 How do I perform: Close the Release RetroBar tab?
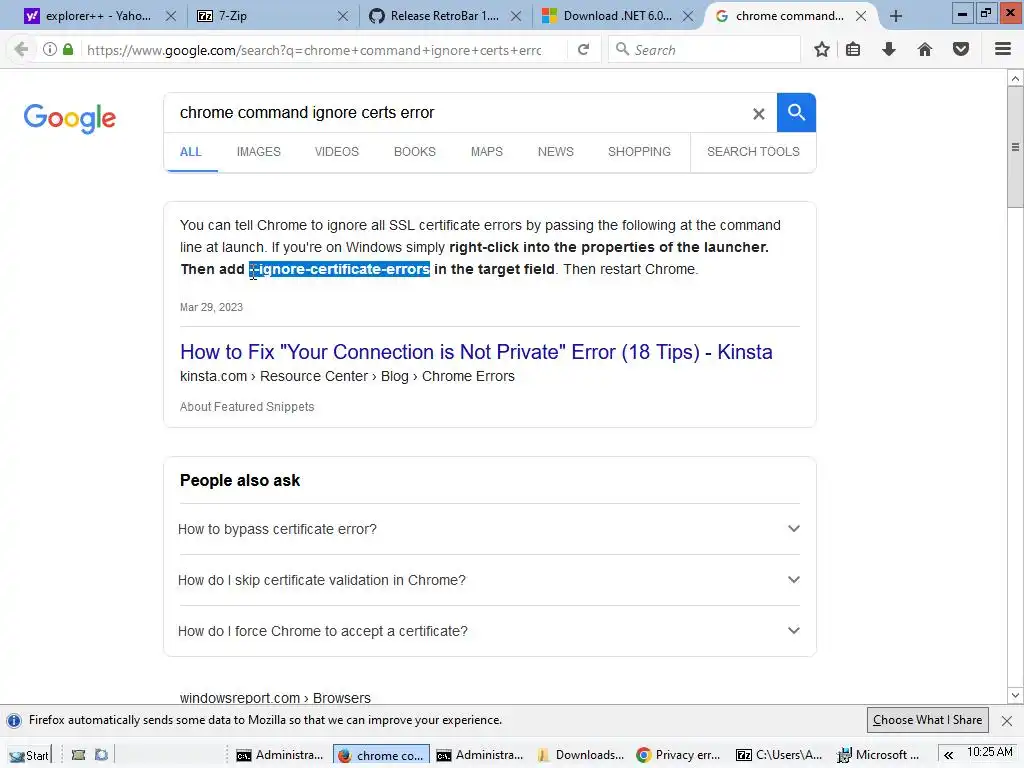point(516,16)
